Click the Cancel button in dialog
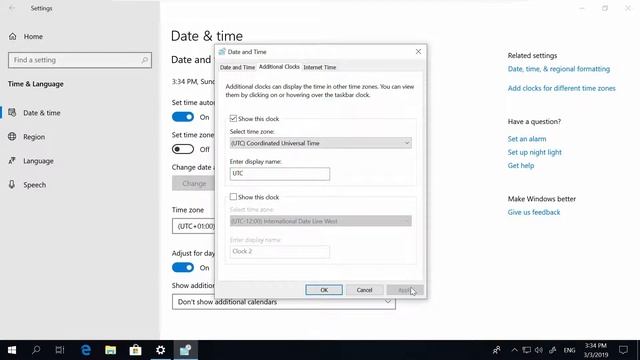The width and height of the screenshot is (640, 360). pos(364,290)
